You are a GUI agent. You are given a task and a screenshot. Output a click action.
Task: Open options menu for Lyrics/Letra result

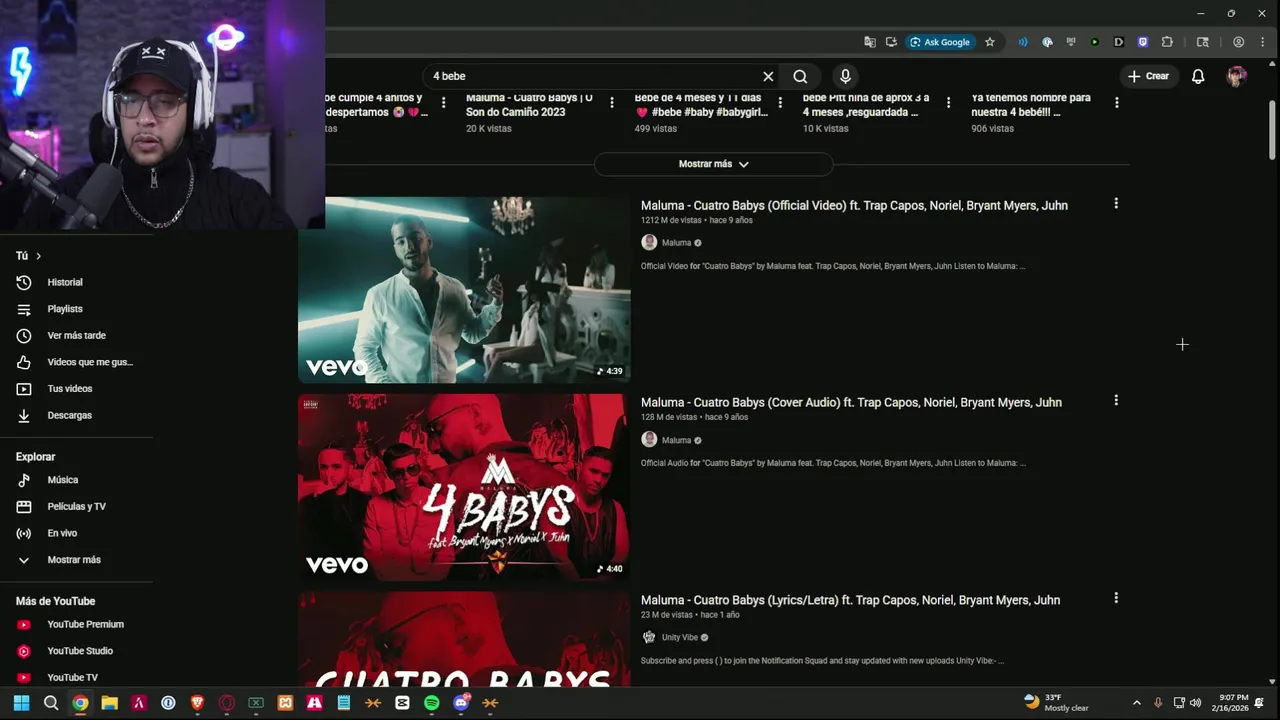point(1116,598)
